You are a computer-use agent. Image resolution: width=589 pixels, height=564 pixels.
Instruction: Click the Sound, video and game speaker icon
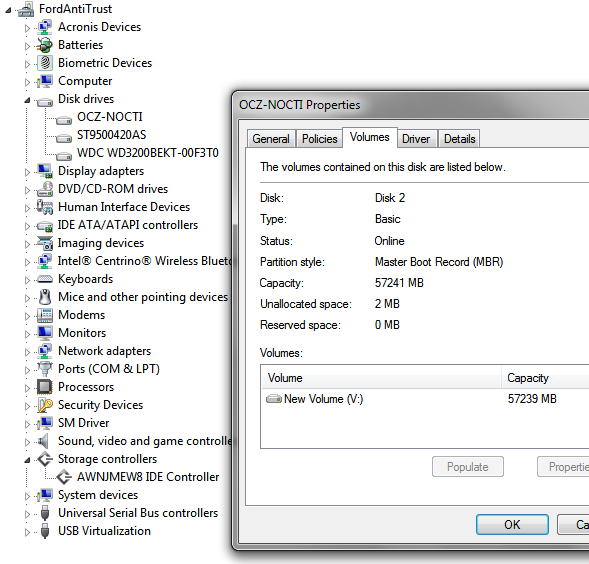44,441
